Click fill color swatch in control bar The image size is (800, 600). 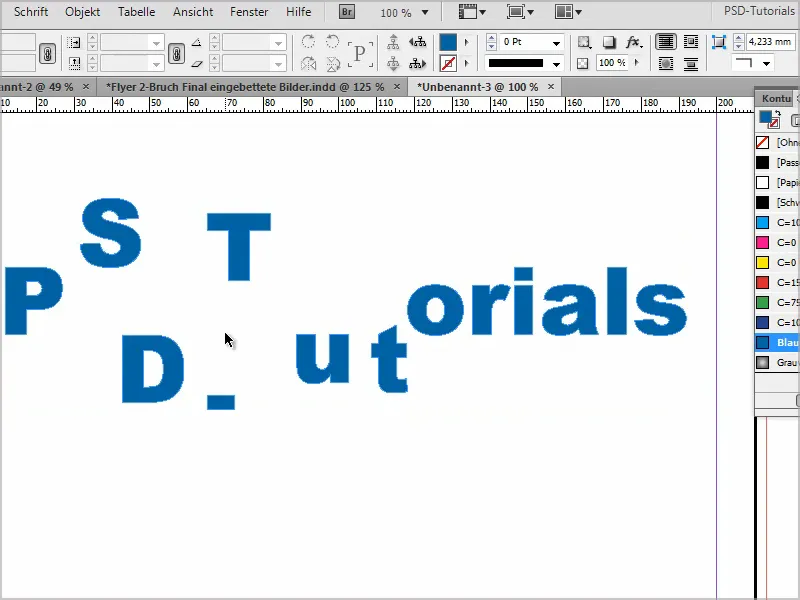pyautogui.click(x=448, y=42)
